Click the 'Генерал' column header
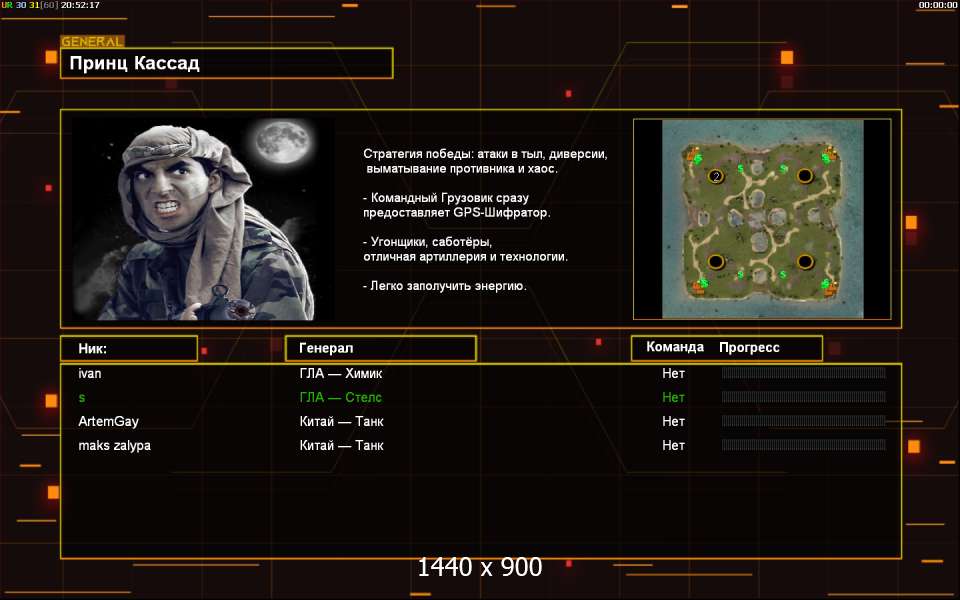 [x=380, y=348]
